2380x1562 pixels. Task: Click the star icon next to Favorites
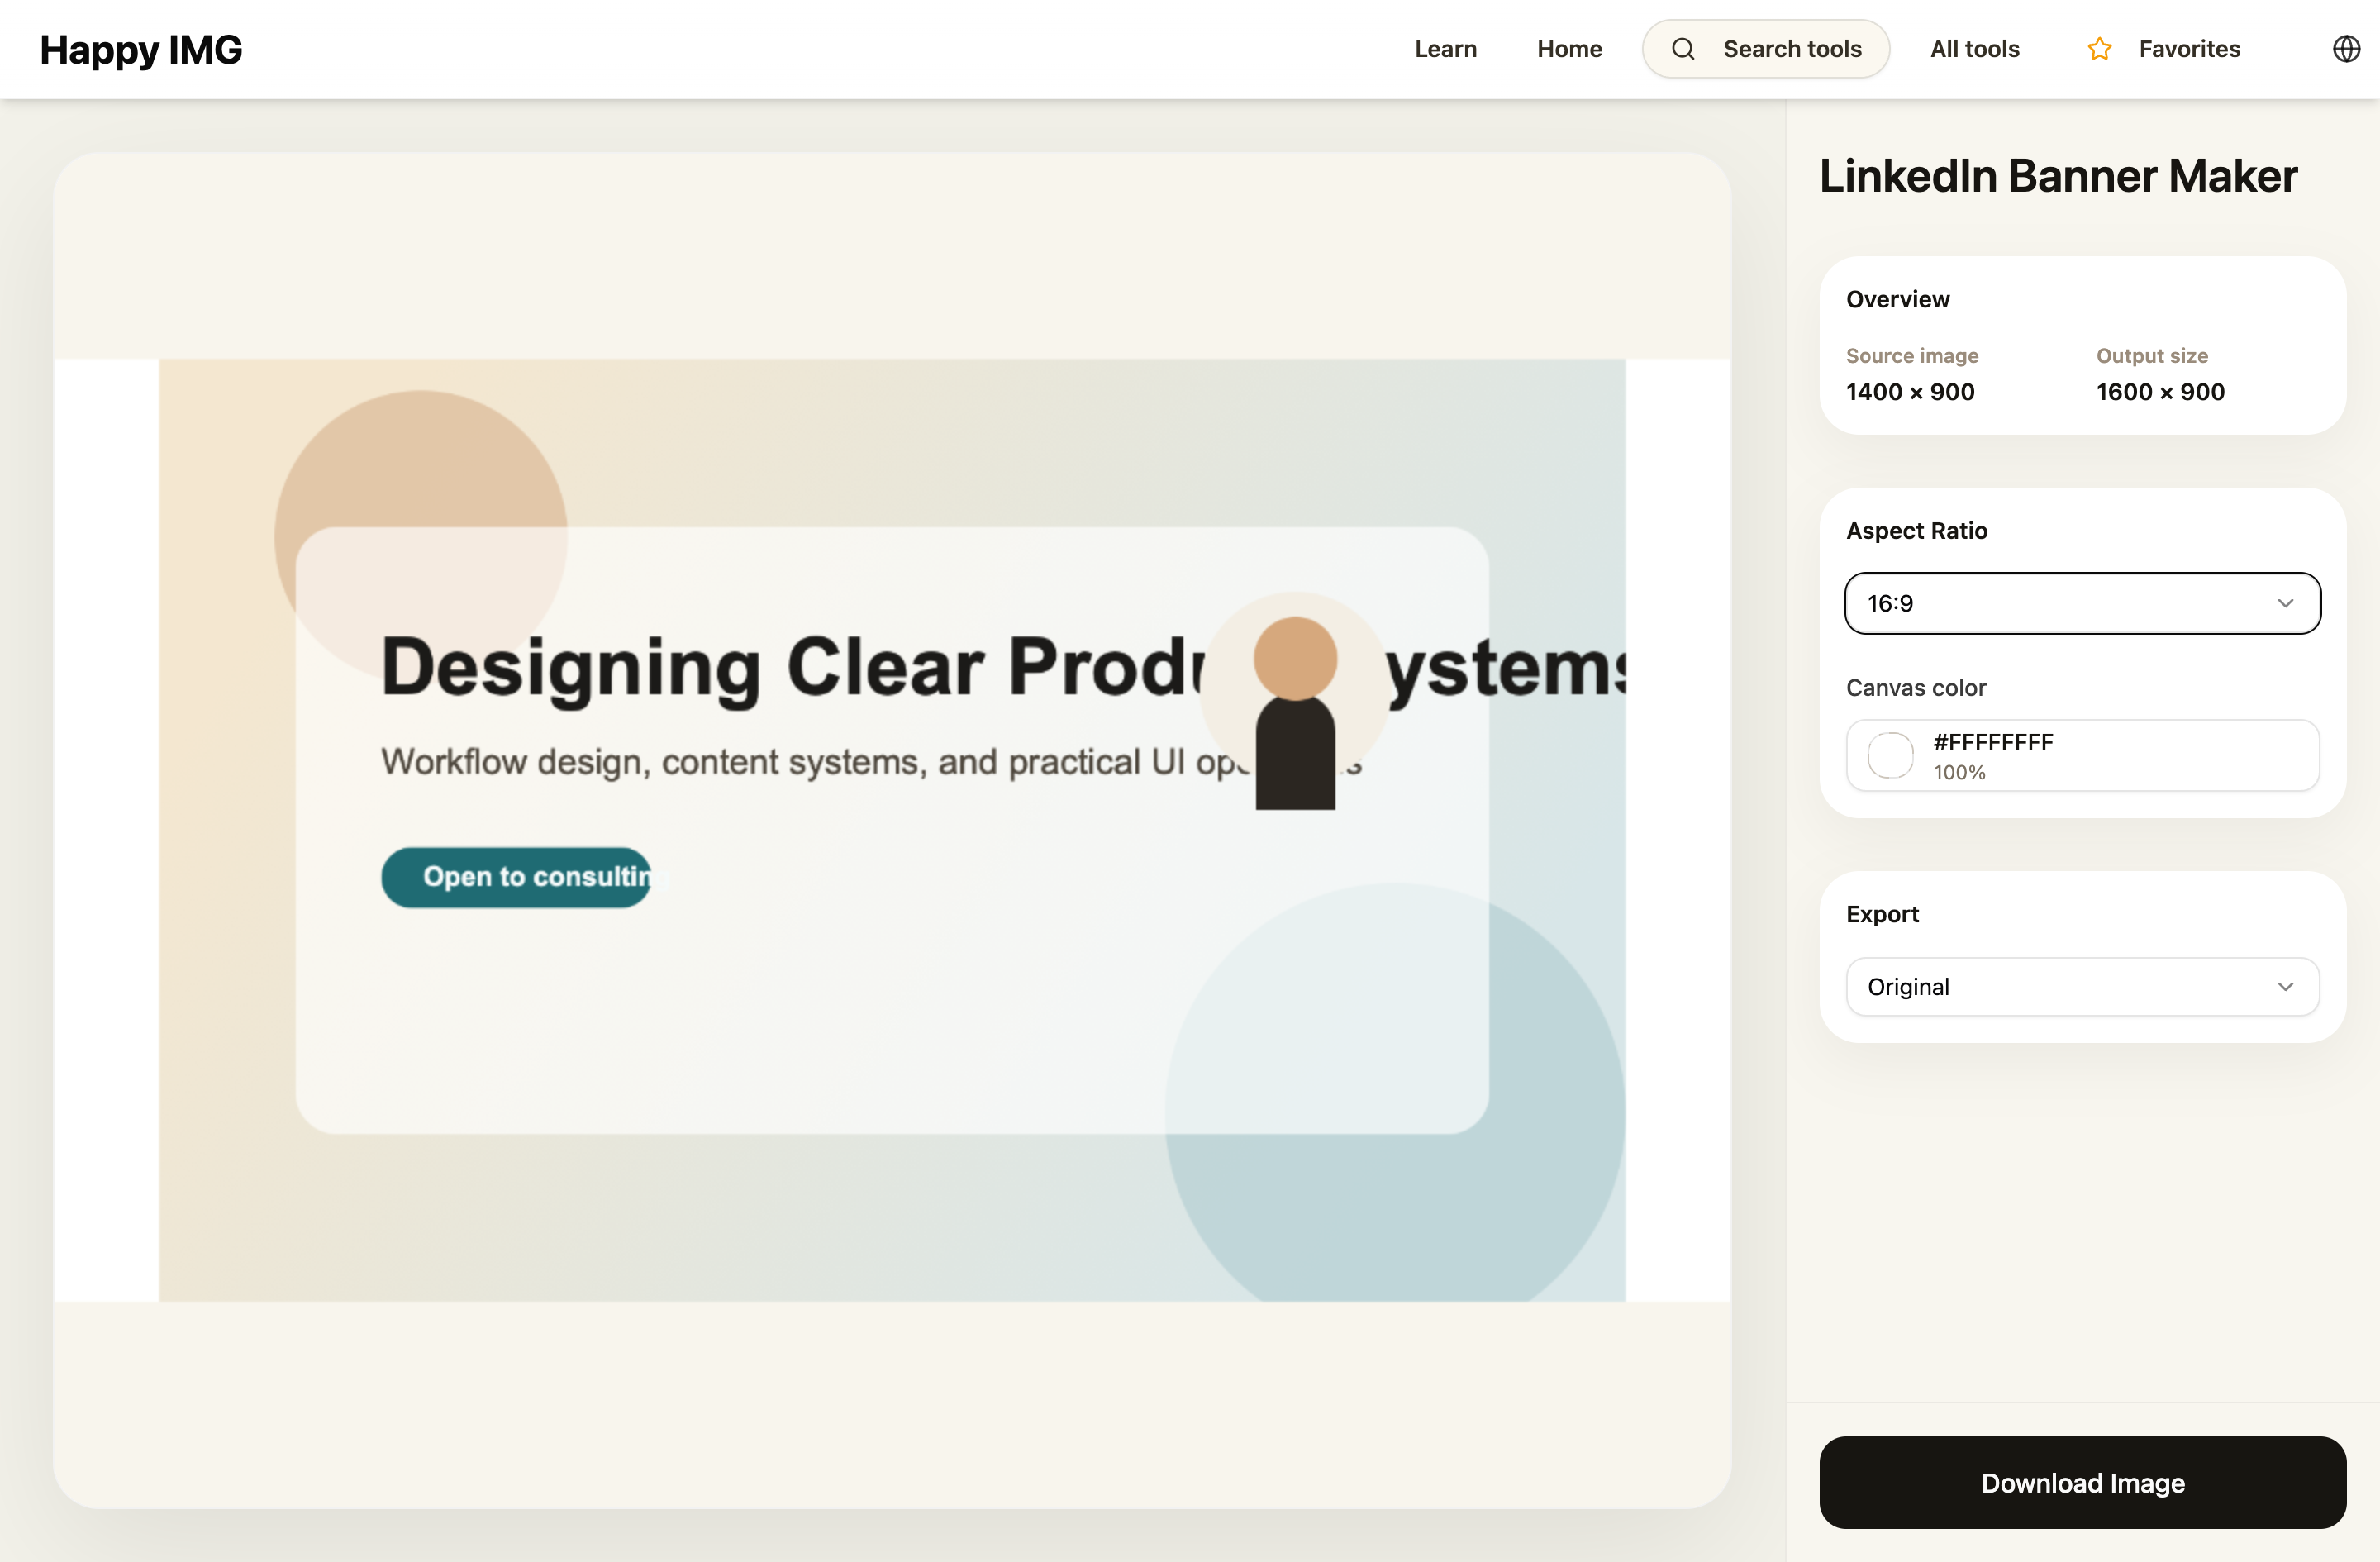pos(2099,48)
